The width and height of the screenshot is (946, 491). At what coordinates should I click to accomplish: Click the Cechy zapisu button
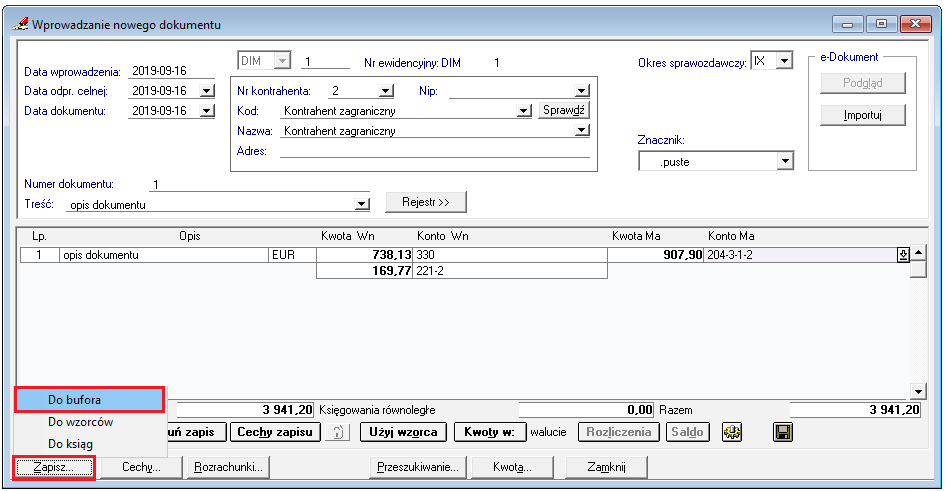(x=275, y=432)
